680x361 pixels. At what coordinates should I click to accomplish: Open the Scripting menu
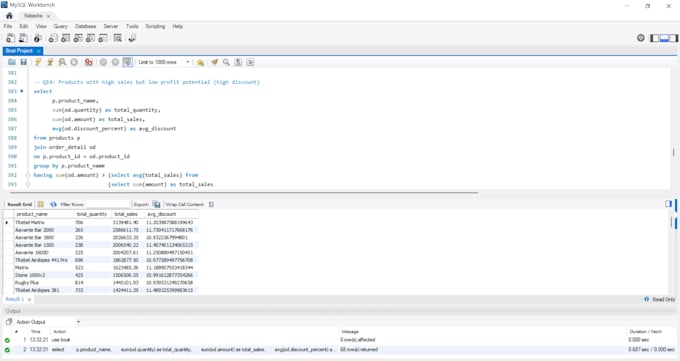(x=155, y=26)
